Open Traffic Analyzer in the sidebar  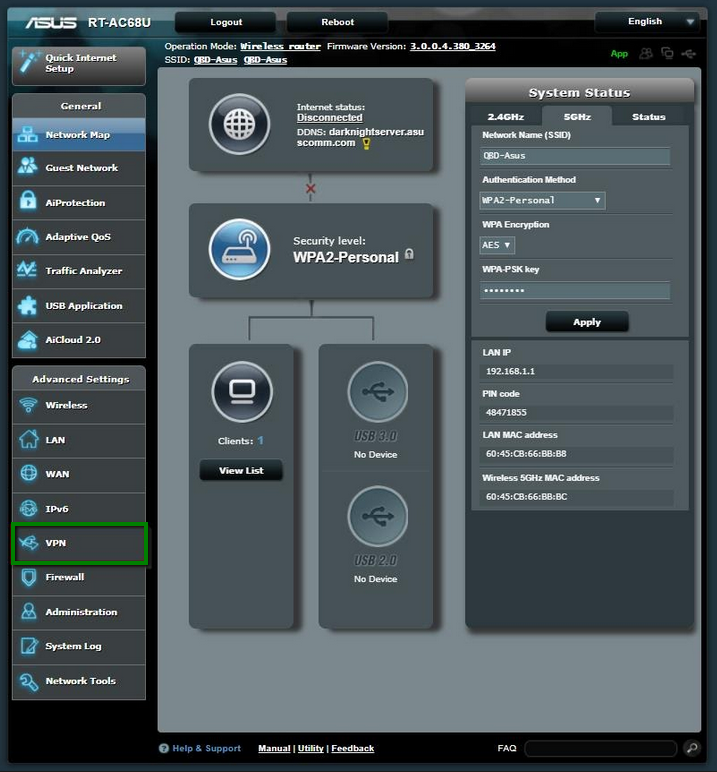pyautogui.click(x=79, y=271)
